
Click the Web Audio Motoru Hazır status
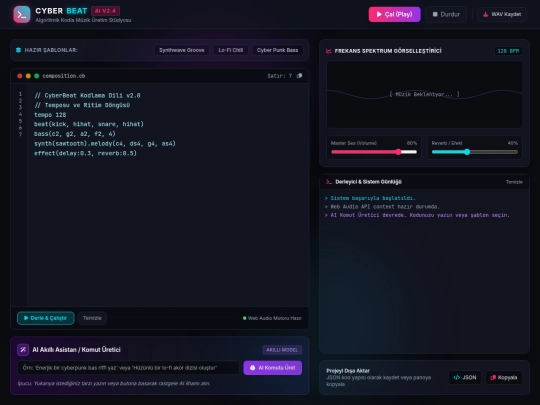coord(272,318)
